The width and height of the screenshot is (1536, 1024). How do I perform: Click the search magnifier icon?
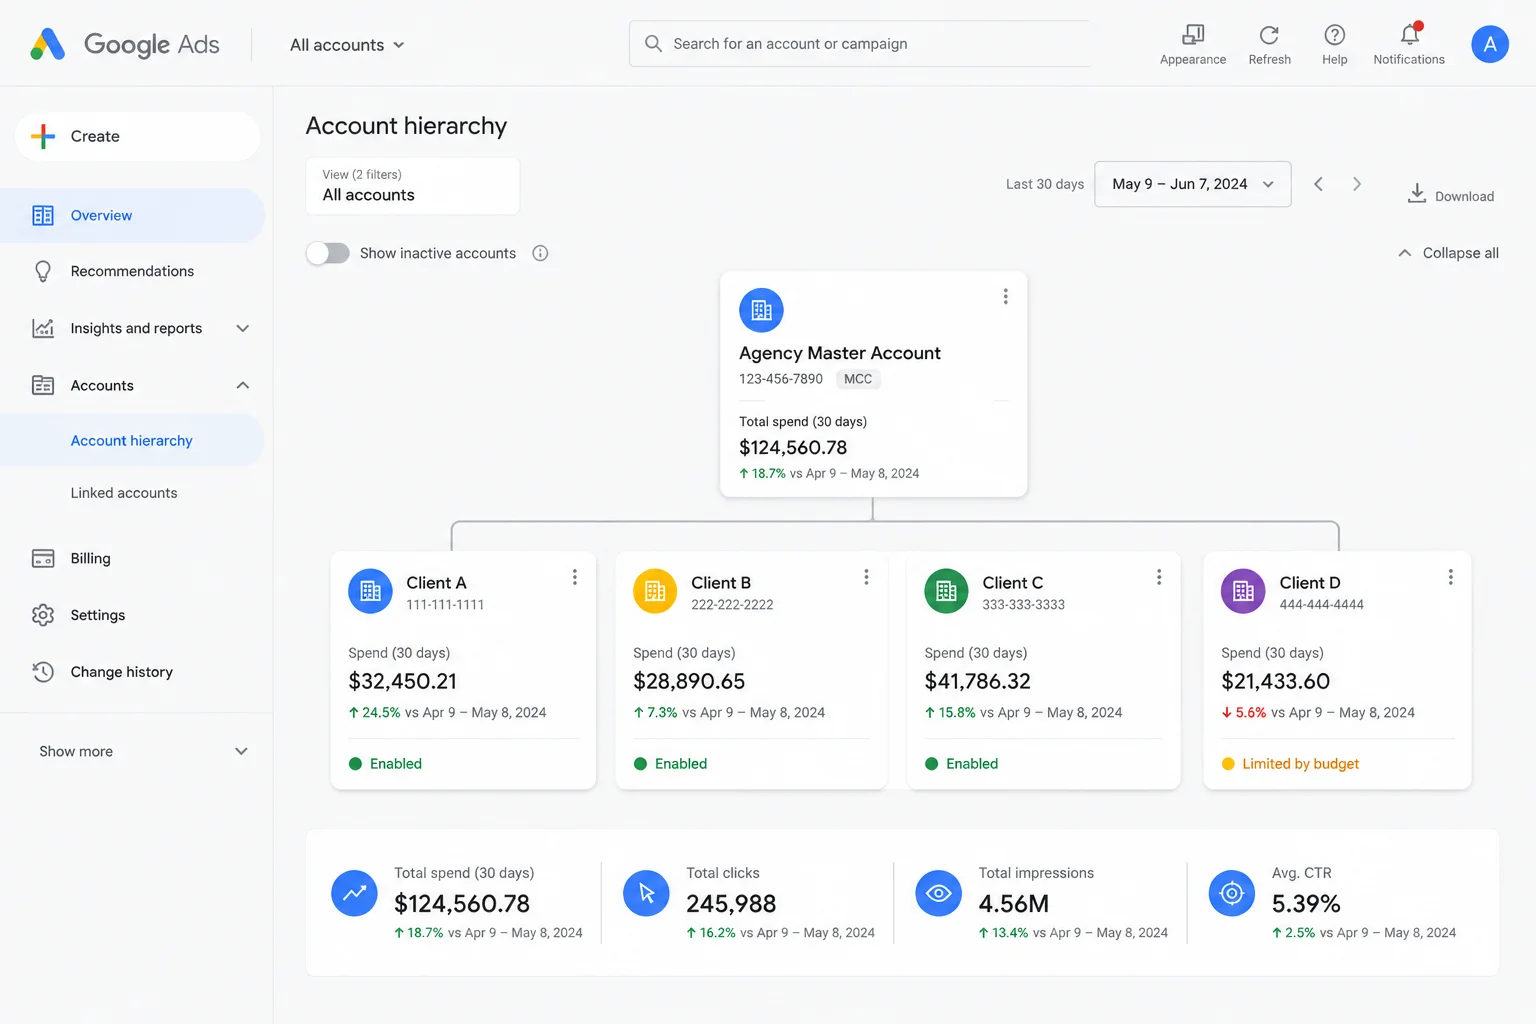[653, 44]
